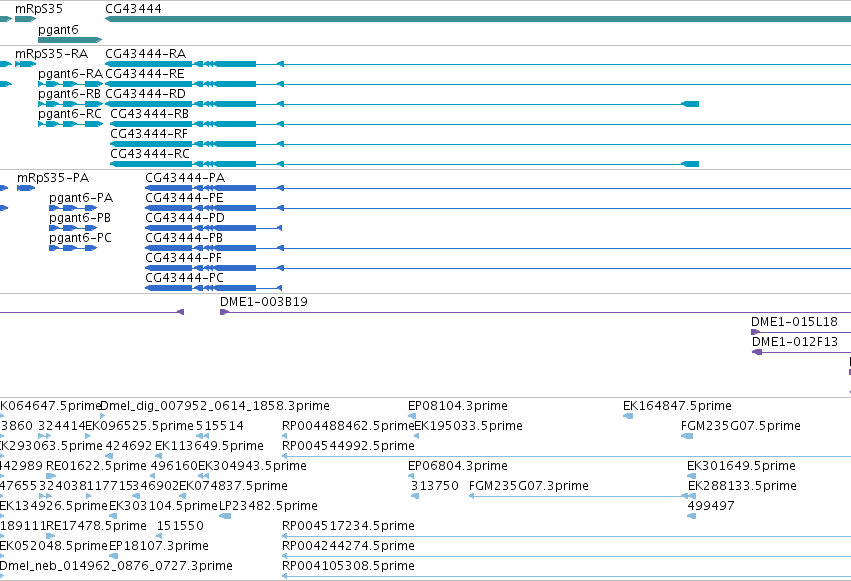
Task: Select the CG43444 gene label
Action: [133, 9]
